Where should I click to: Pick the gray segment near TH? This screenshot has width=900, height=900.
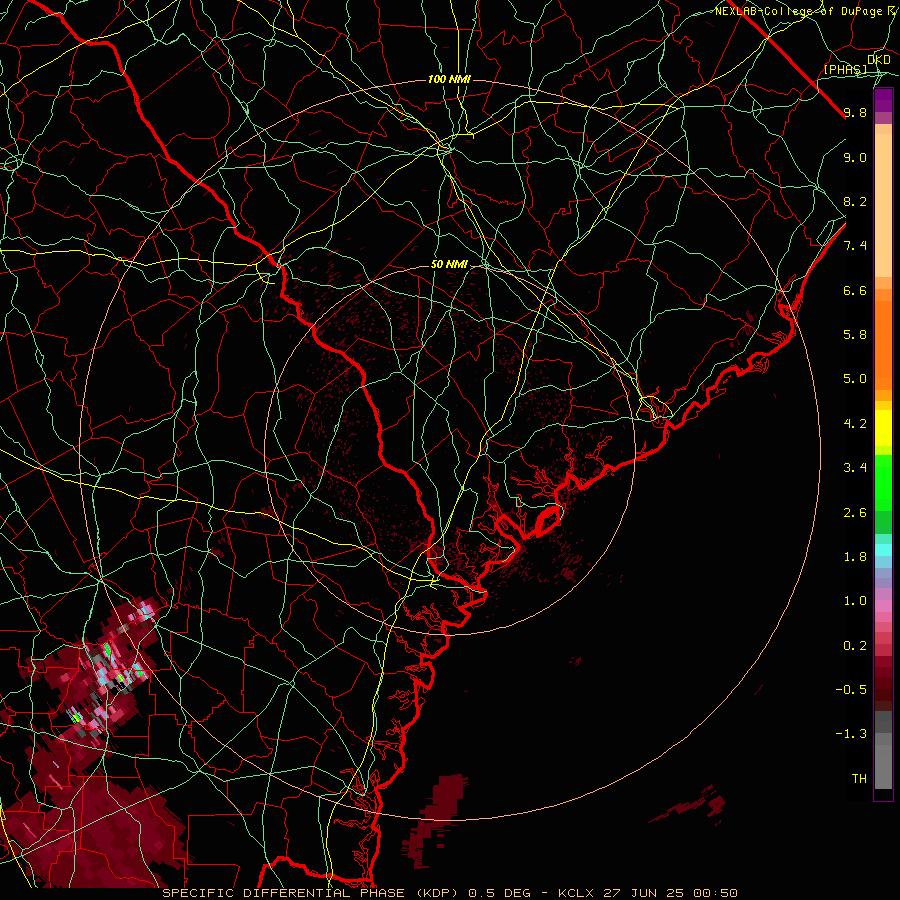(883, 766)
